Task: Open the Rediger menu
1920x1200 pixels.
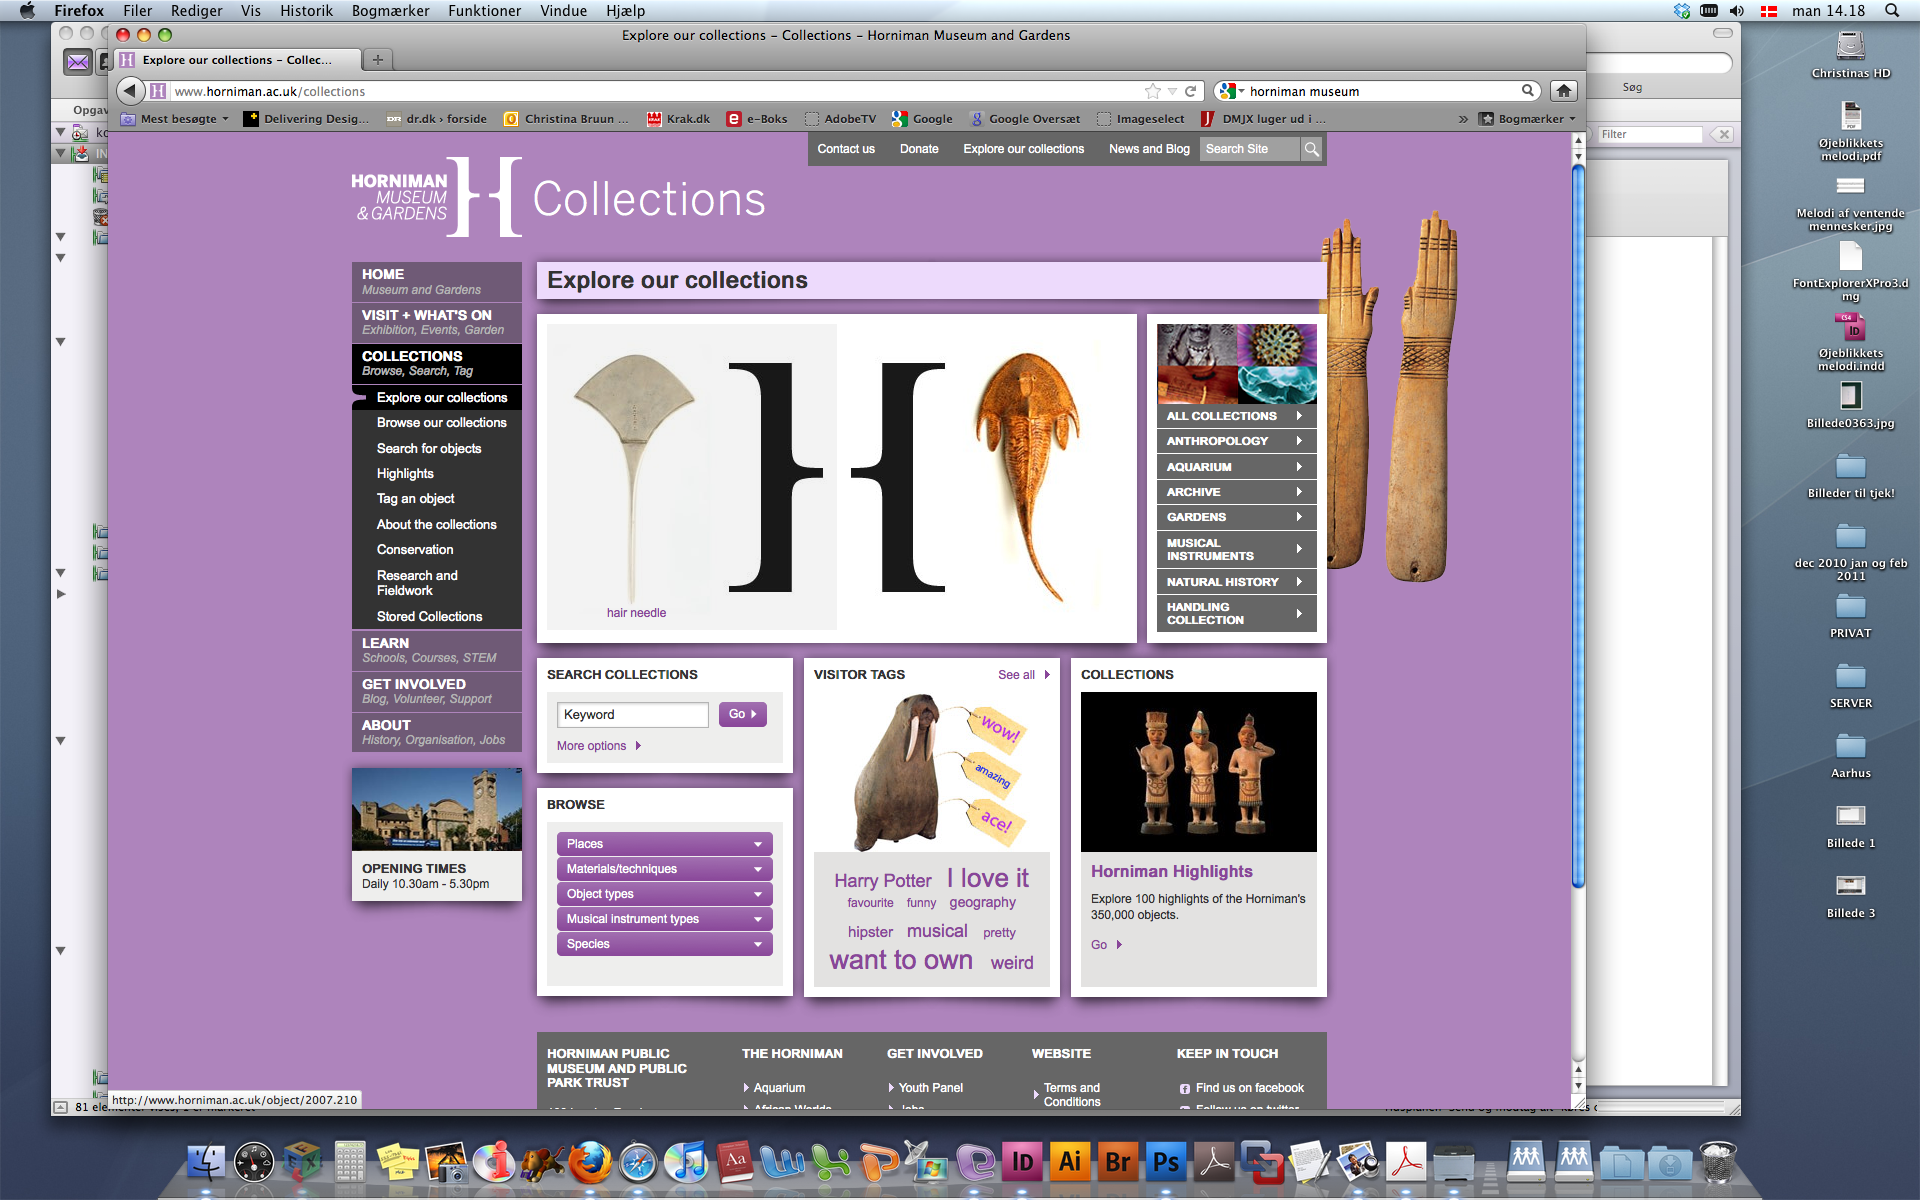Action: coord(196,10)
